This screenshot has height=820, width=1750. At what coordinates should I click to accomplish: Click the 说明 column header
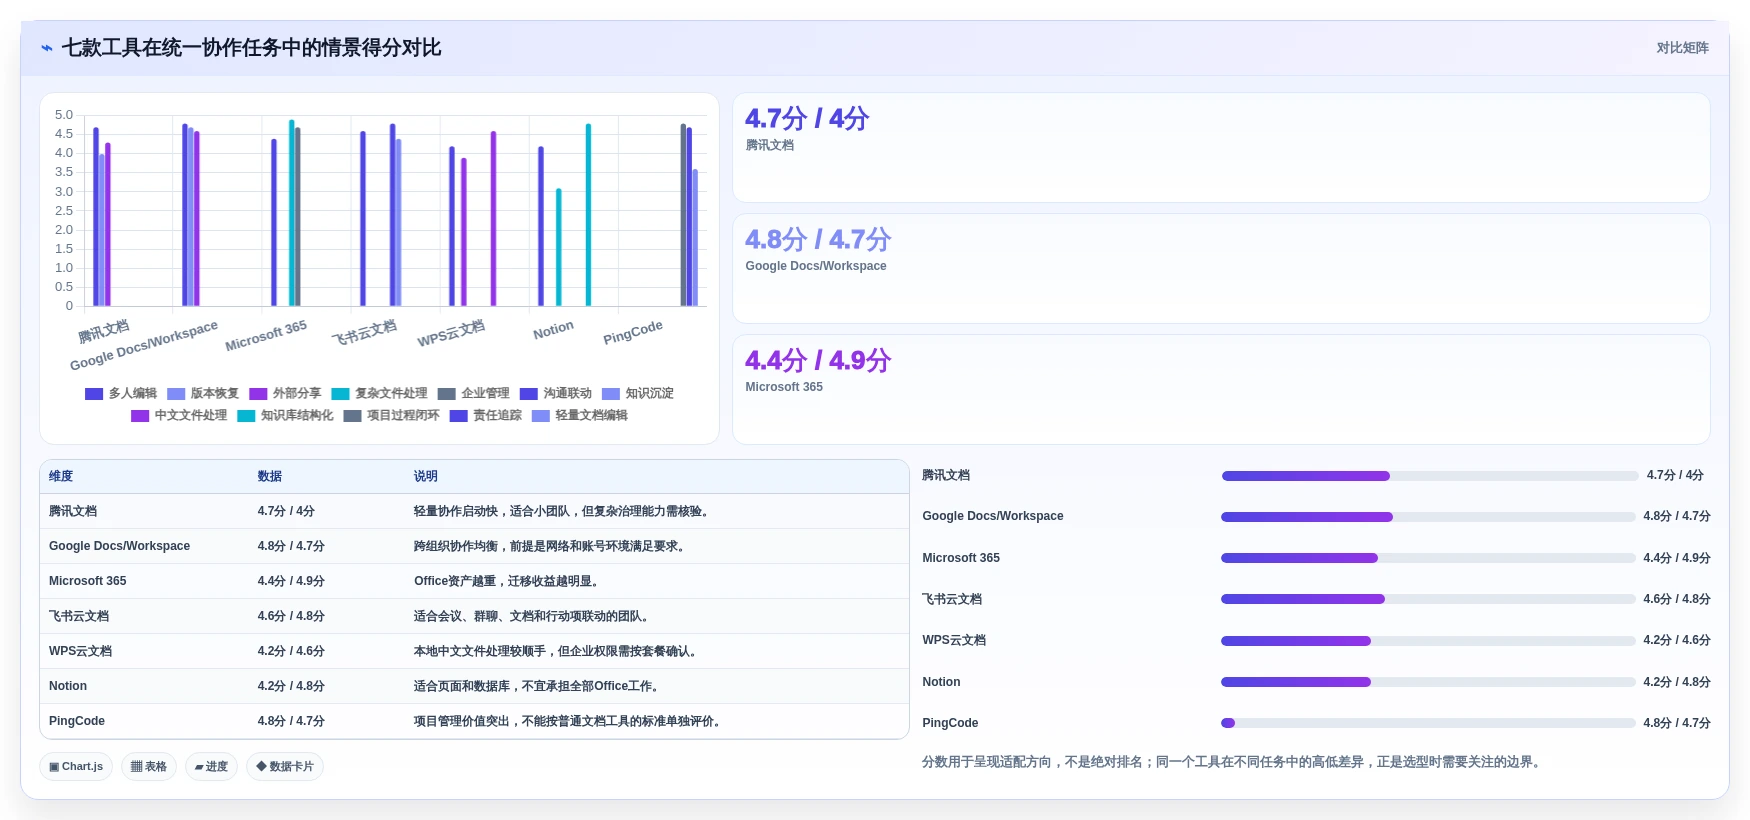pyautogui.click(x=426, y=477)
